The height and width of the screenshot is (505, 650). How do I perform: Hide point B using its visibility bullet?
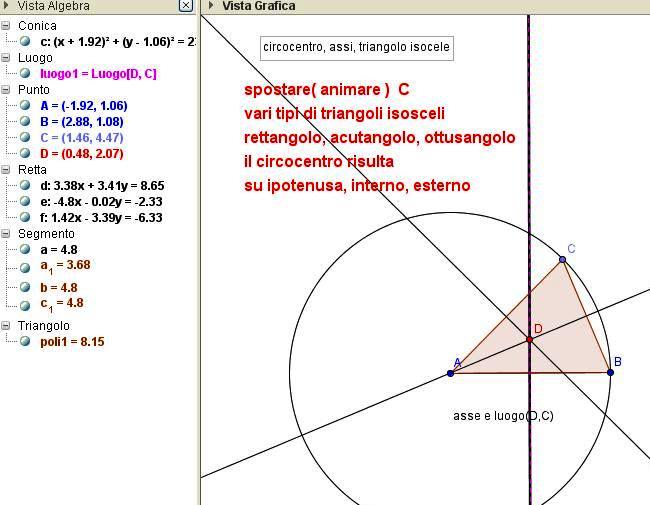click(x=25, y=121)
